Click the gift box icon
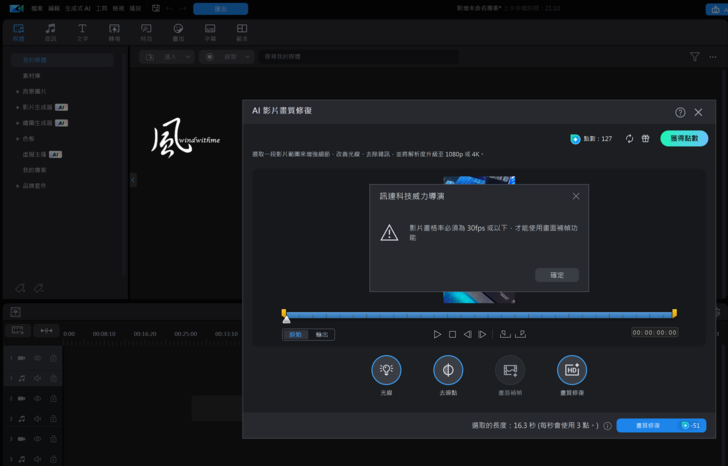The image size is (728, 466). click(646, 139)
